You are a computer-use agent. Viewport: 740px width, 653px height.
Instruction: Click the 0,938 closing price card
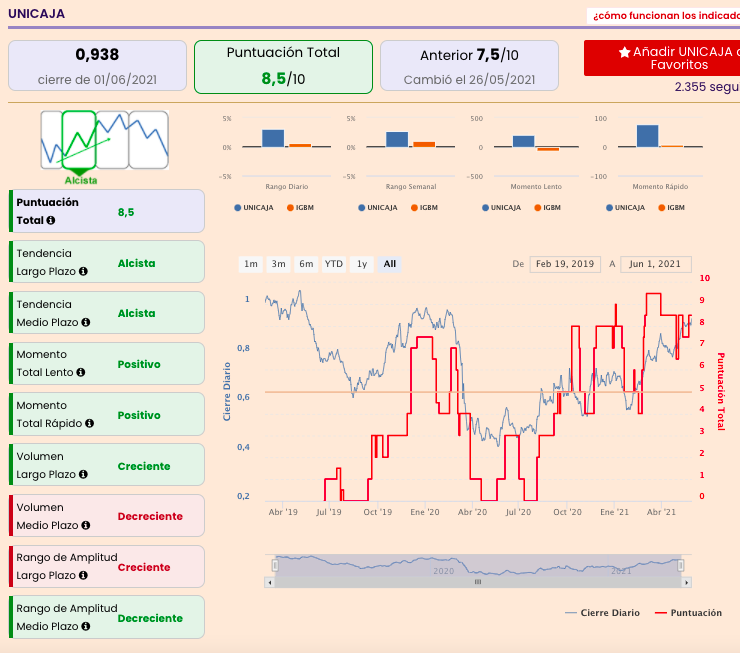97,66
